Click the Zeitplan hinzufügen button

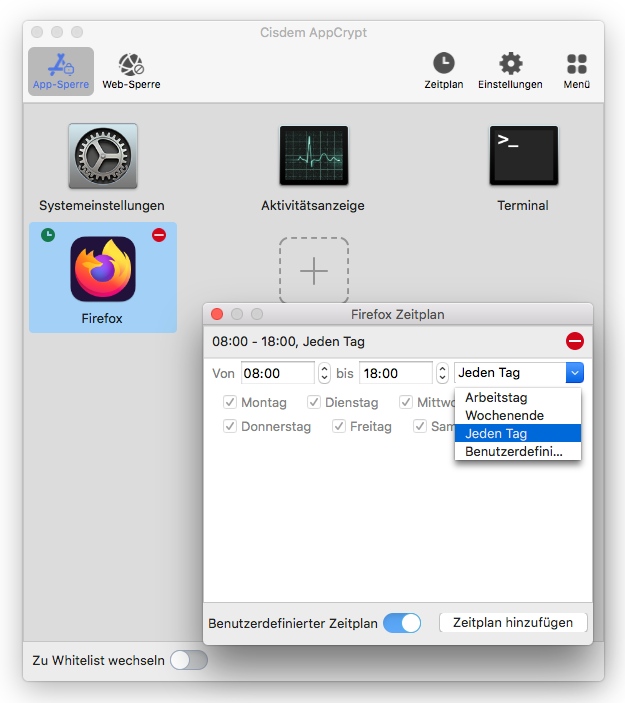(x=513, y=622)
